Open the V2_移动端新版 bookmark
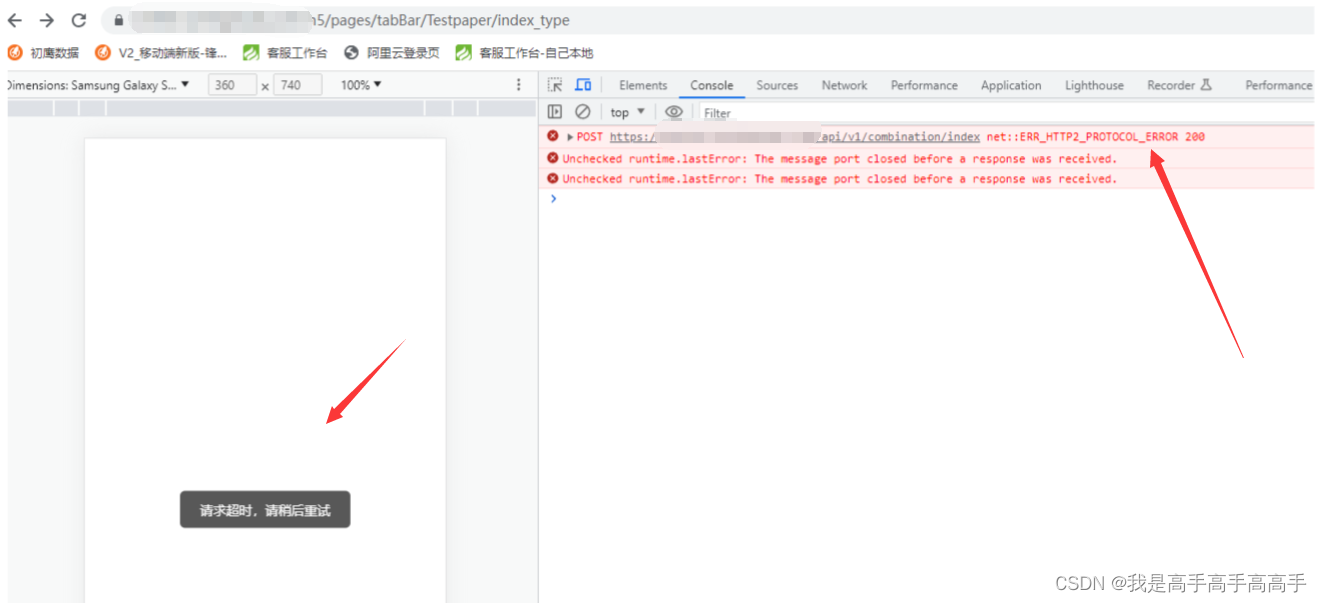Image resolution: width=1322 pixels, height=603 pixels. (161, 53)
